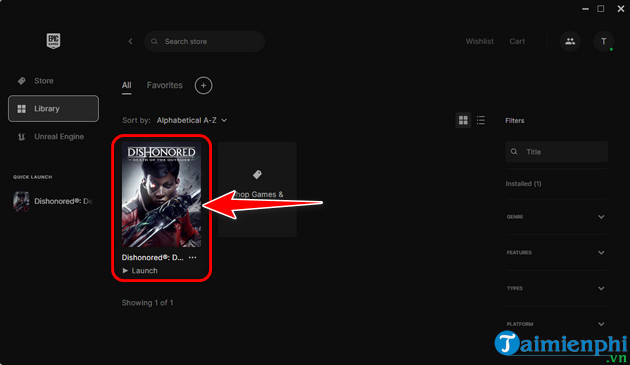Open the Shop Games & Mods tile
Viewport: 630px width, 365px height.
click(257, 189)
